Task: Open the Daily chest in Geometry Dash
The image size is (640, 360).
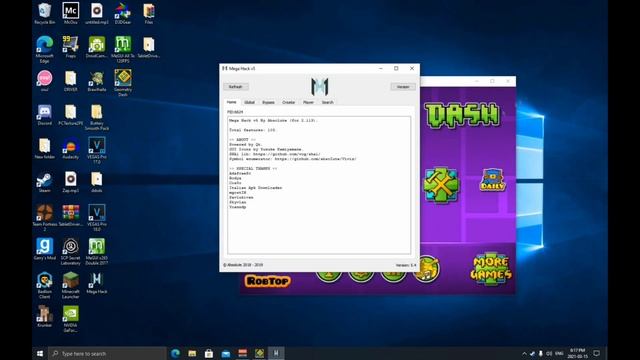Action: pyautogui.click(x=493, y=180)
